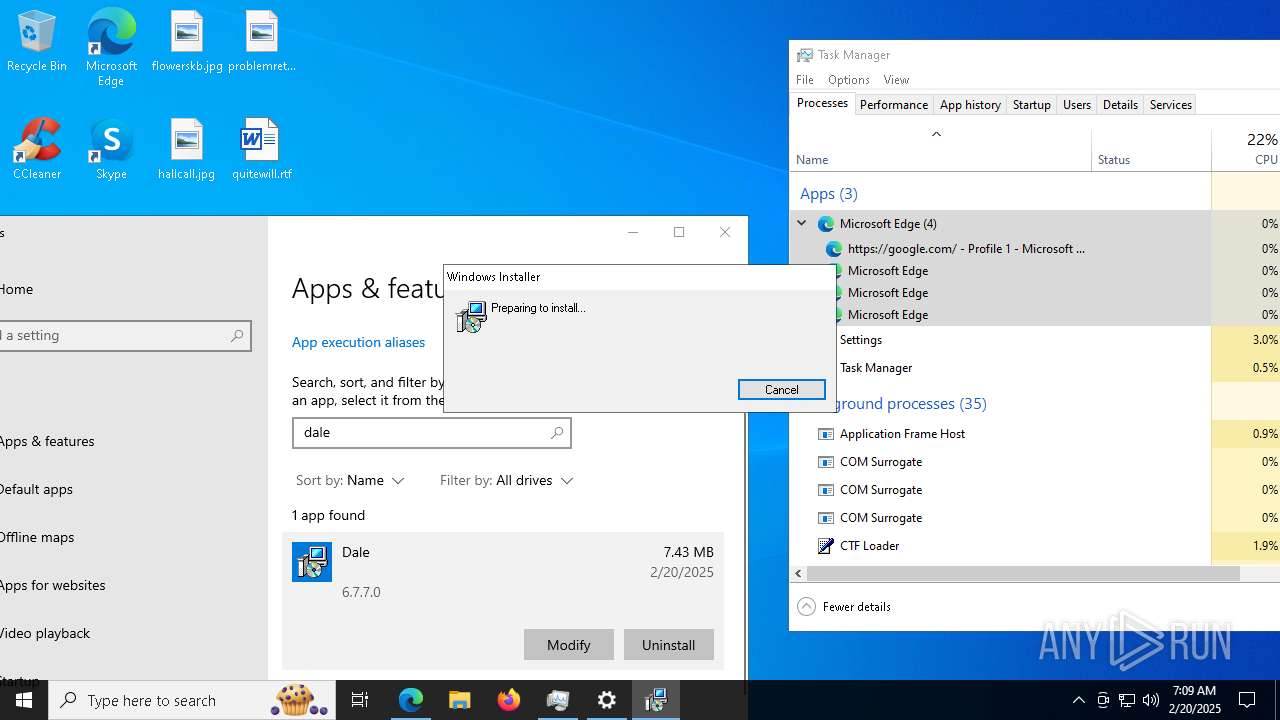Open Task View on the taskbar
The width and height of the screenshot is (1280, 720).
point(360,700)
